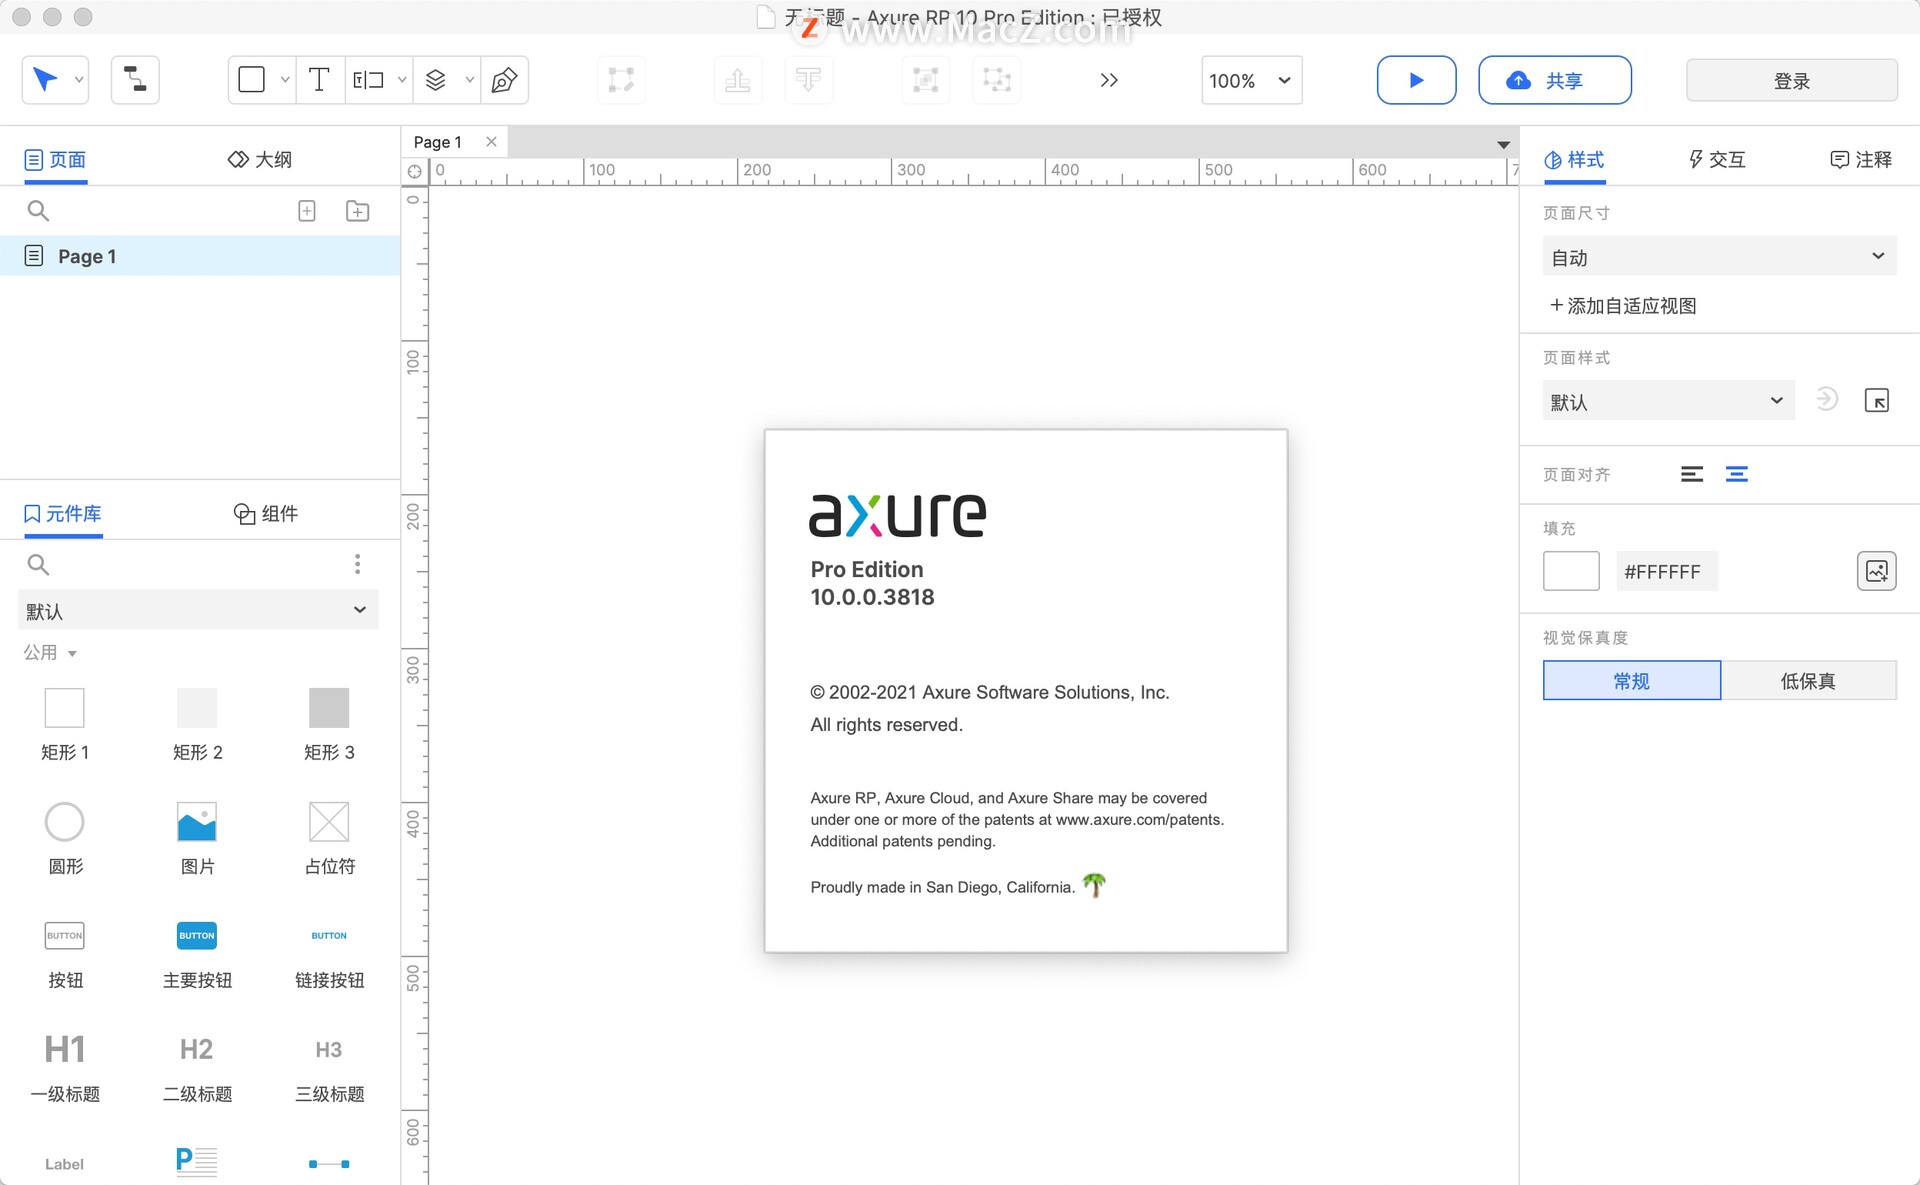Click the fill image picker icon
This screenshot has height=1185, width=1920.
[x=1877, y=571]
